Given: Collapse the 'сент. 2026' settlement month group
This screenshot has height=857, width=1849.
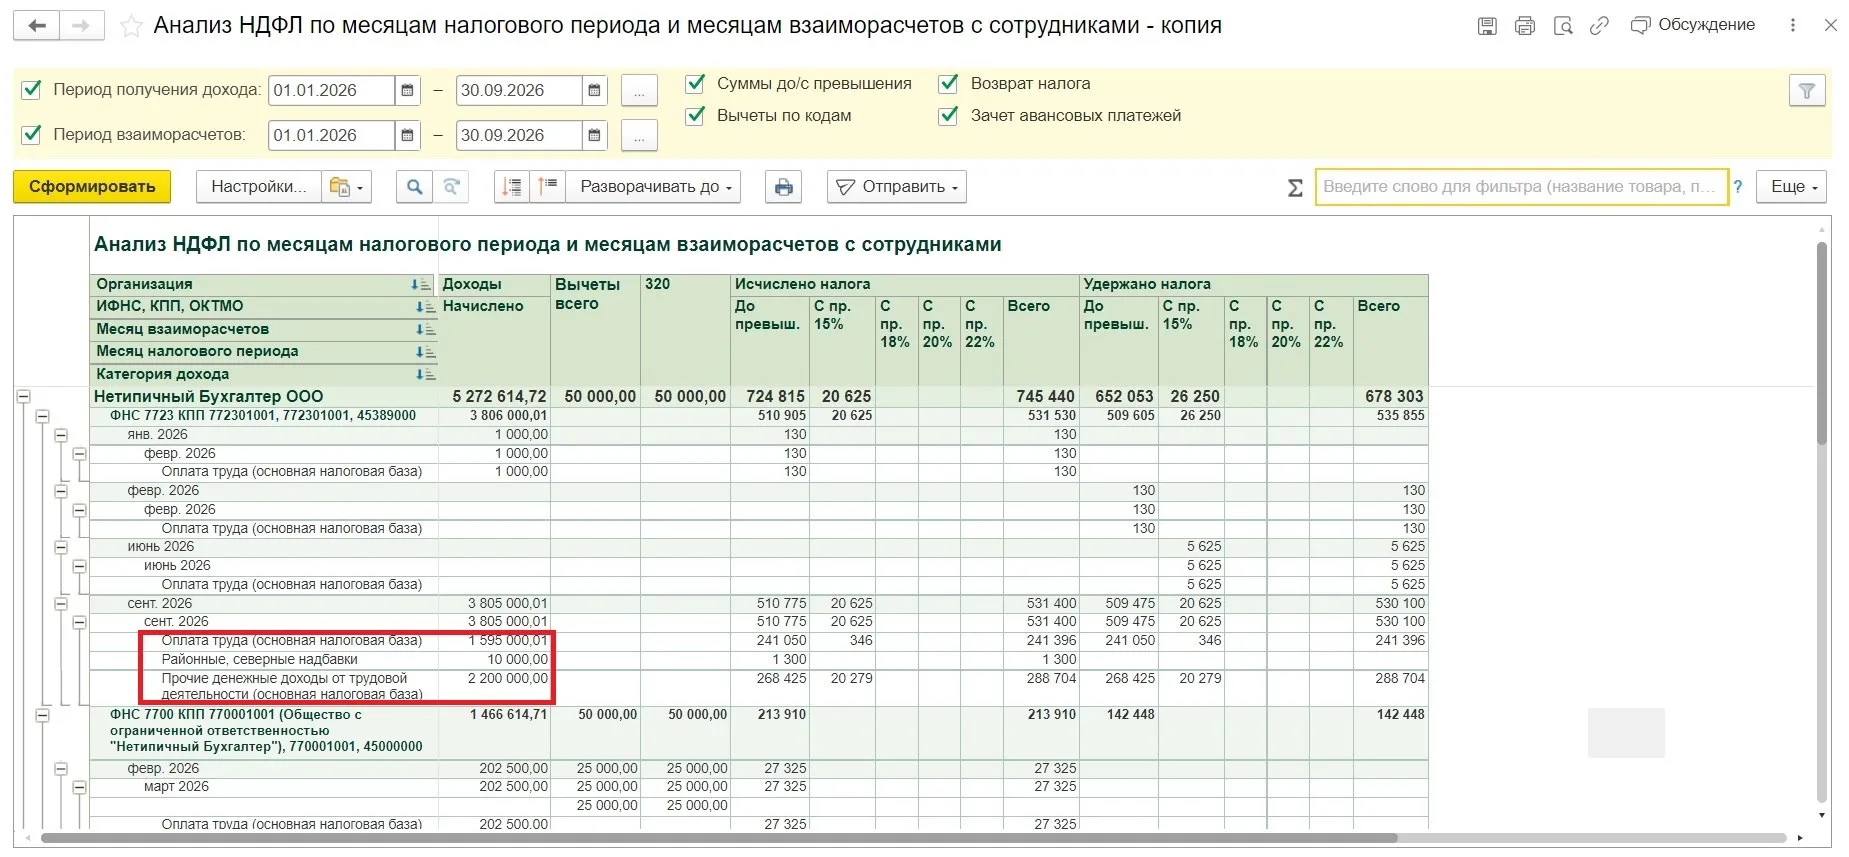Looking at the screenshot, I should [61, 604].
